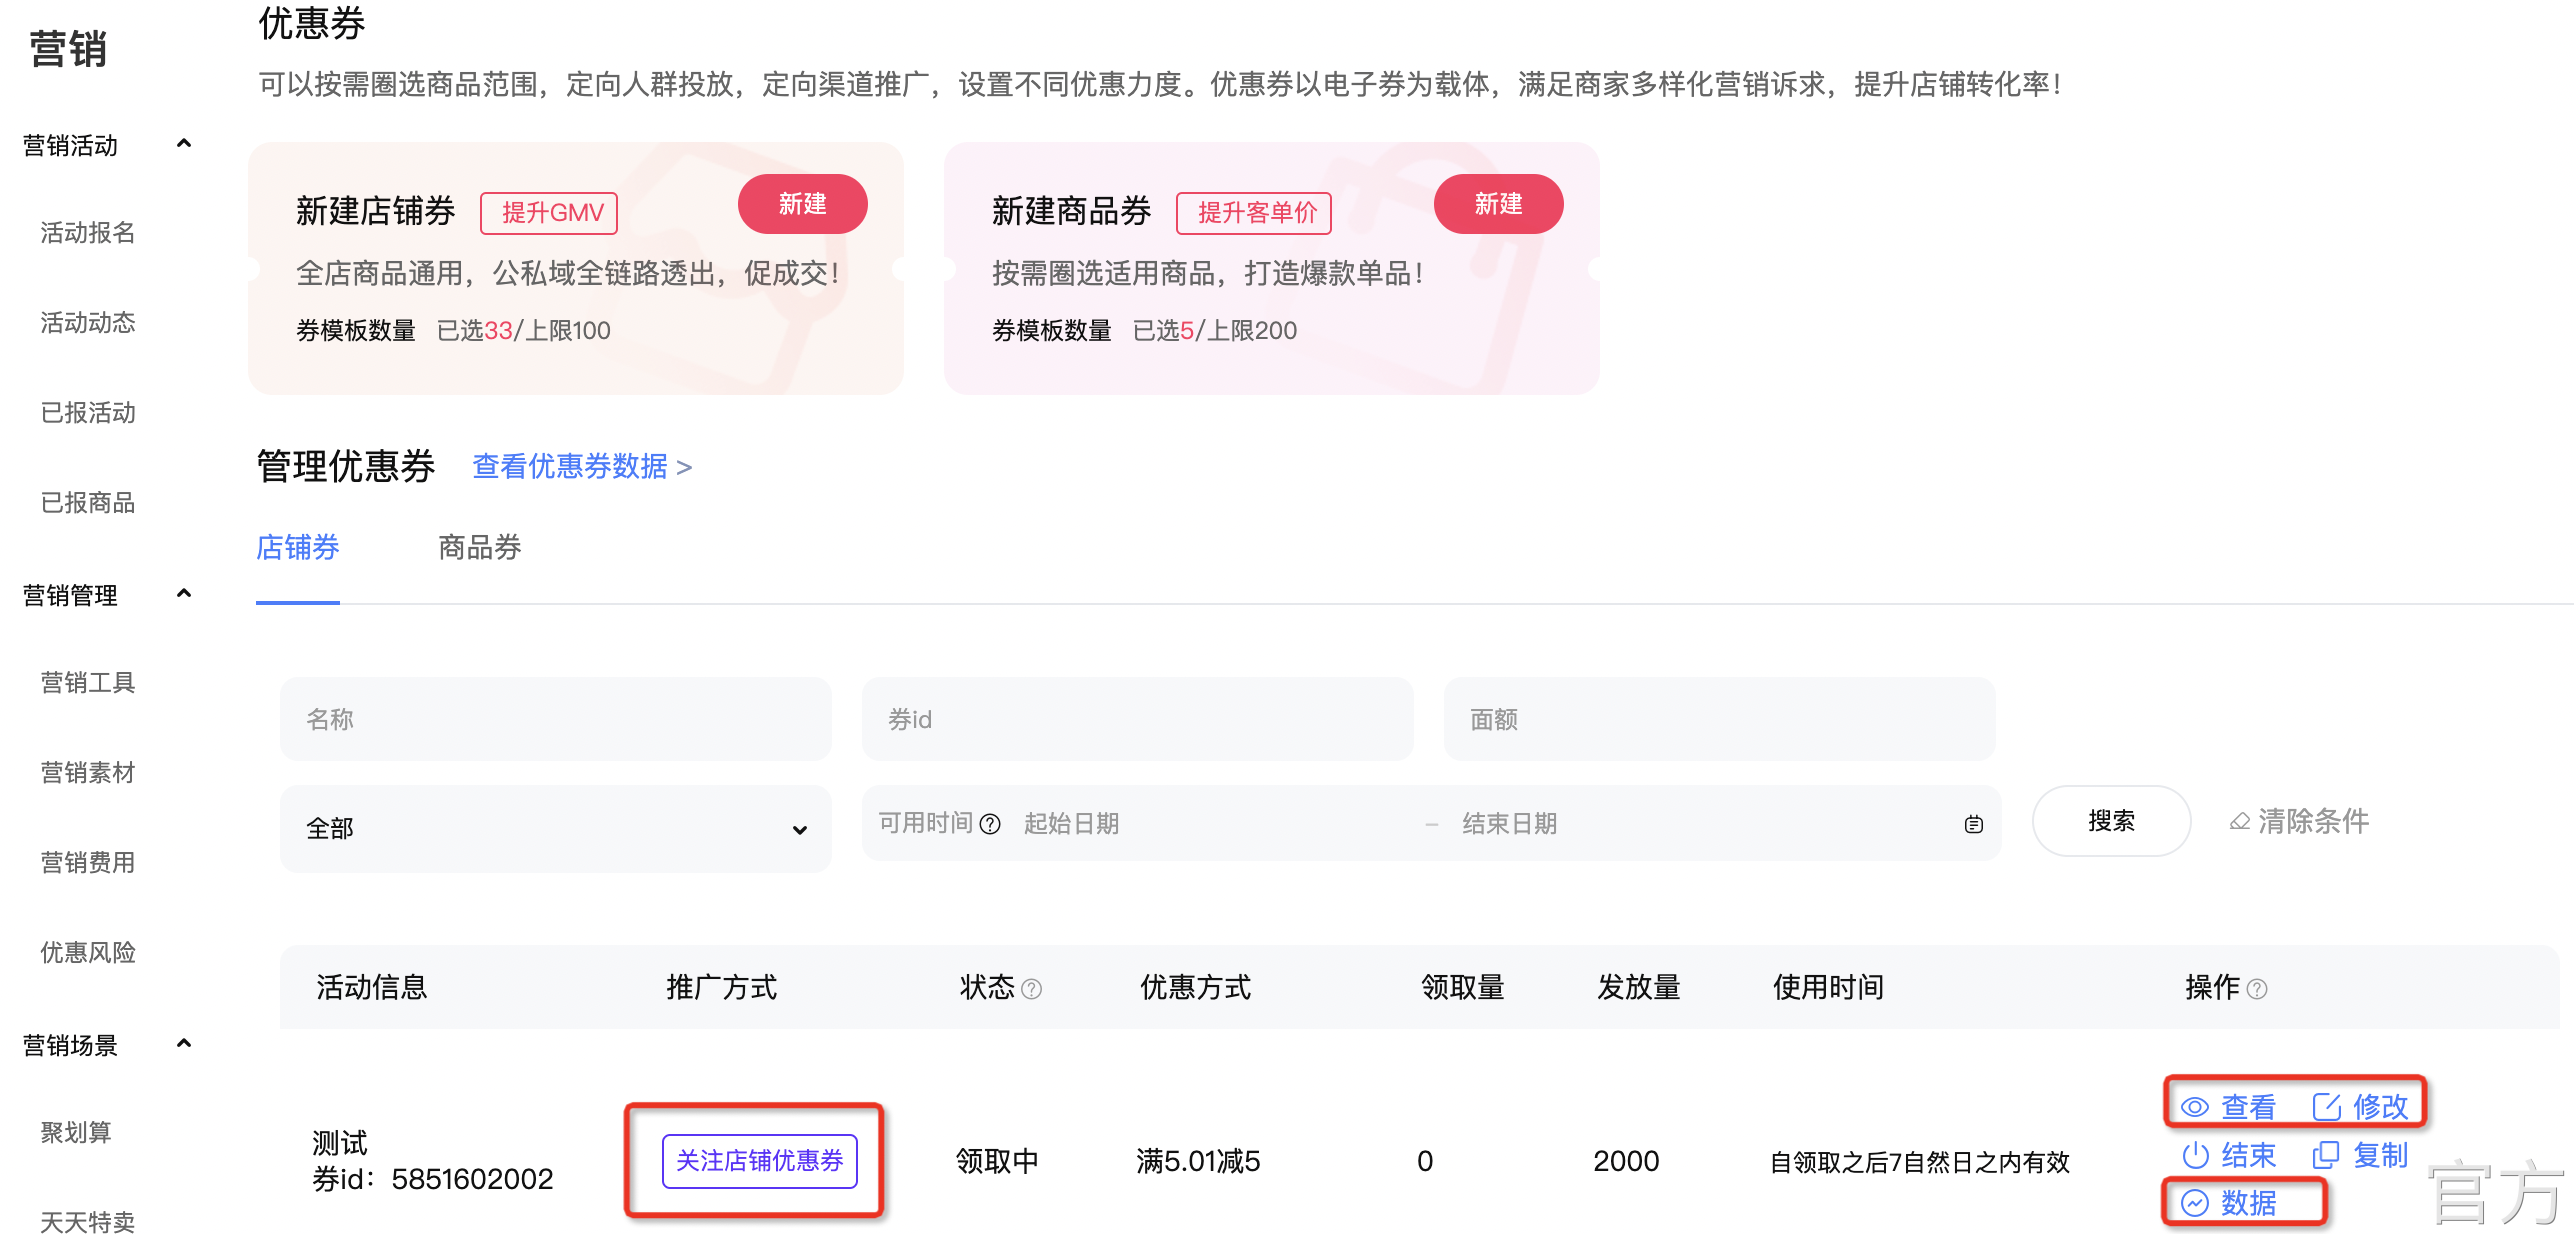Open 已报商品 in sidebar
The height and width of the screenshot is (1234, 2574).
[88, 503]
